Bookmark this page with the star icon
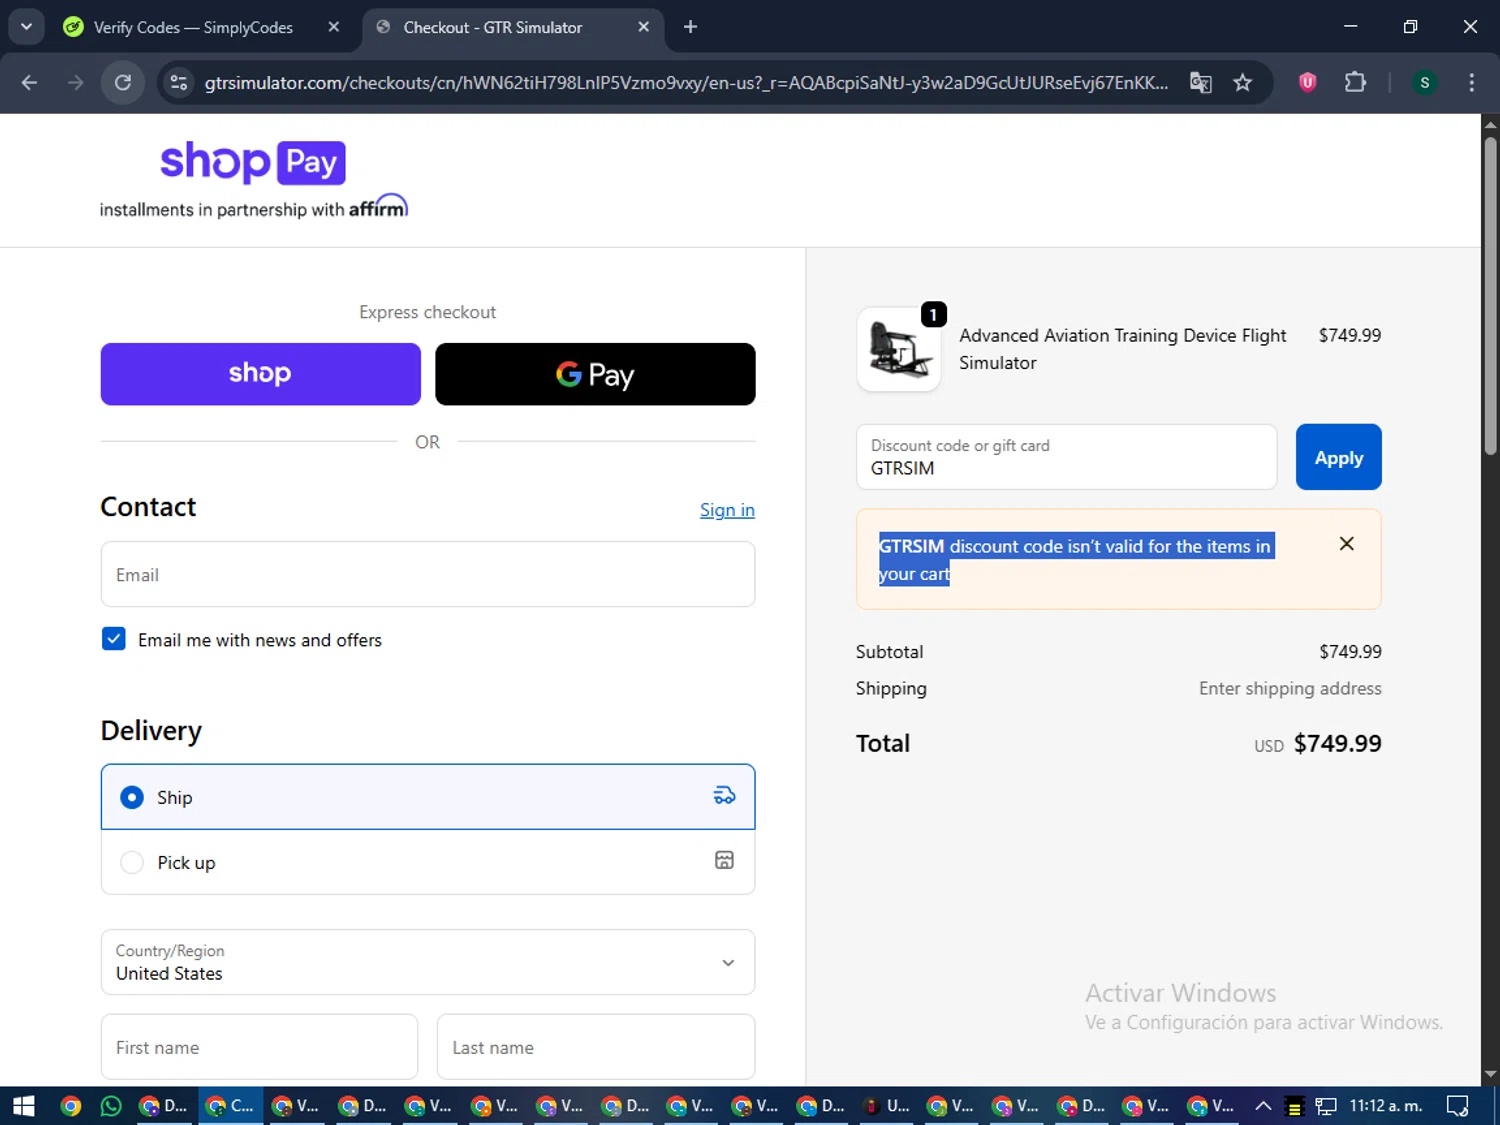The height and width of the screenshot is (1125, 1500). 1243,83
